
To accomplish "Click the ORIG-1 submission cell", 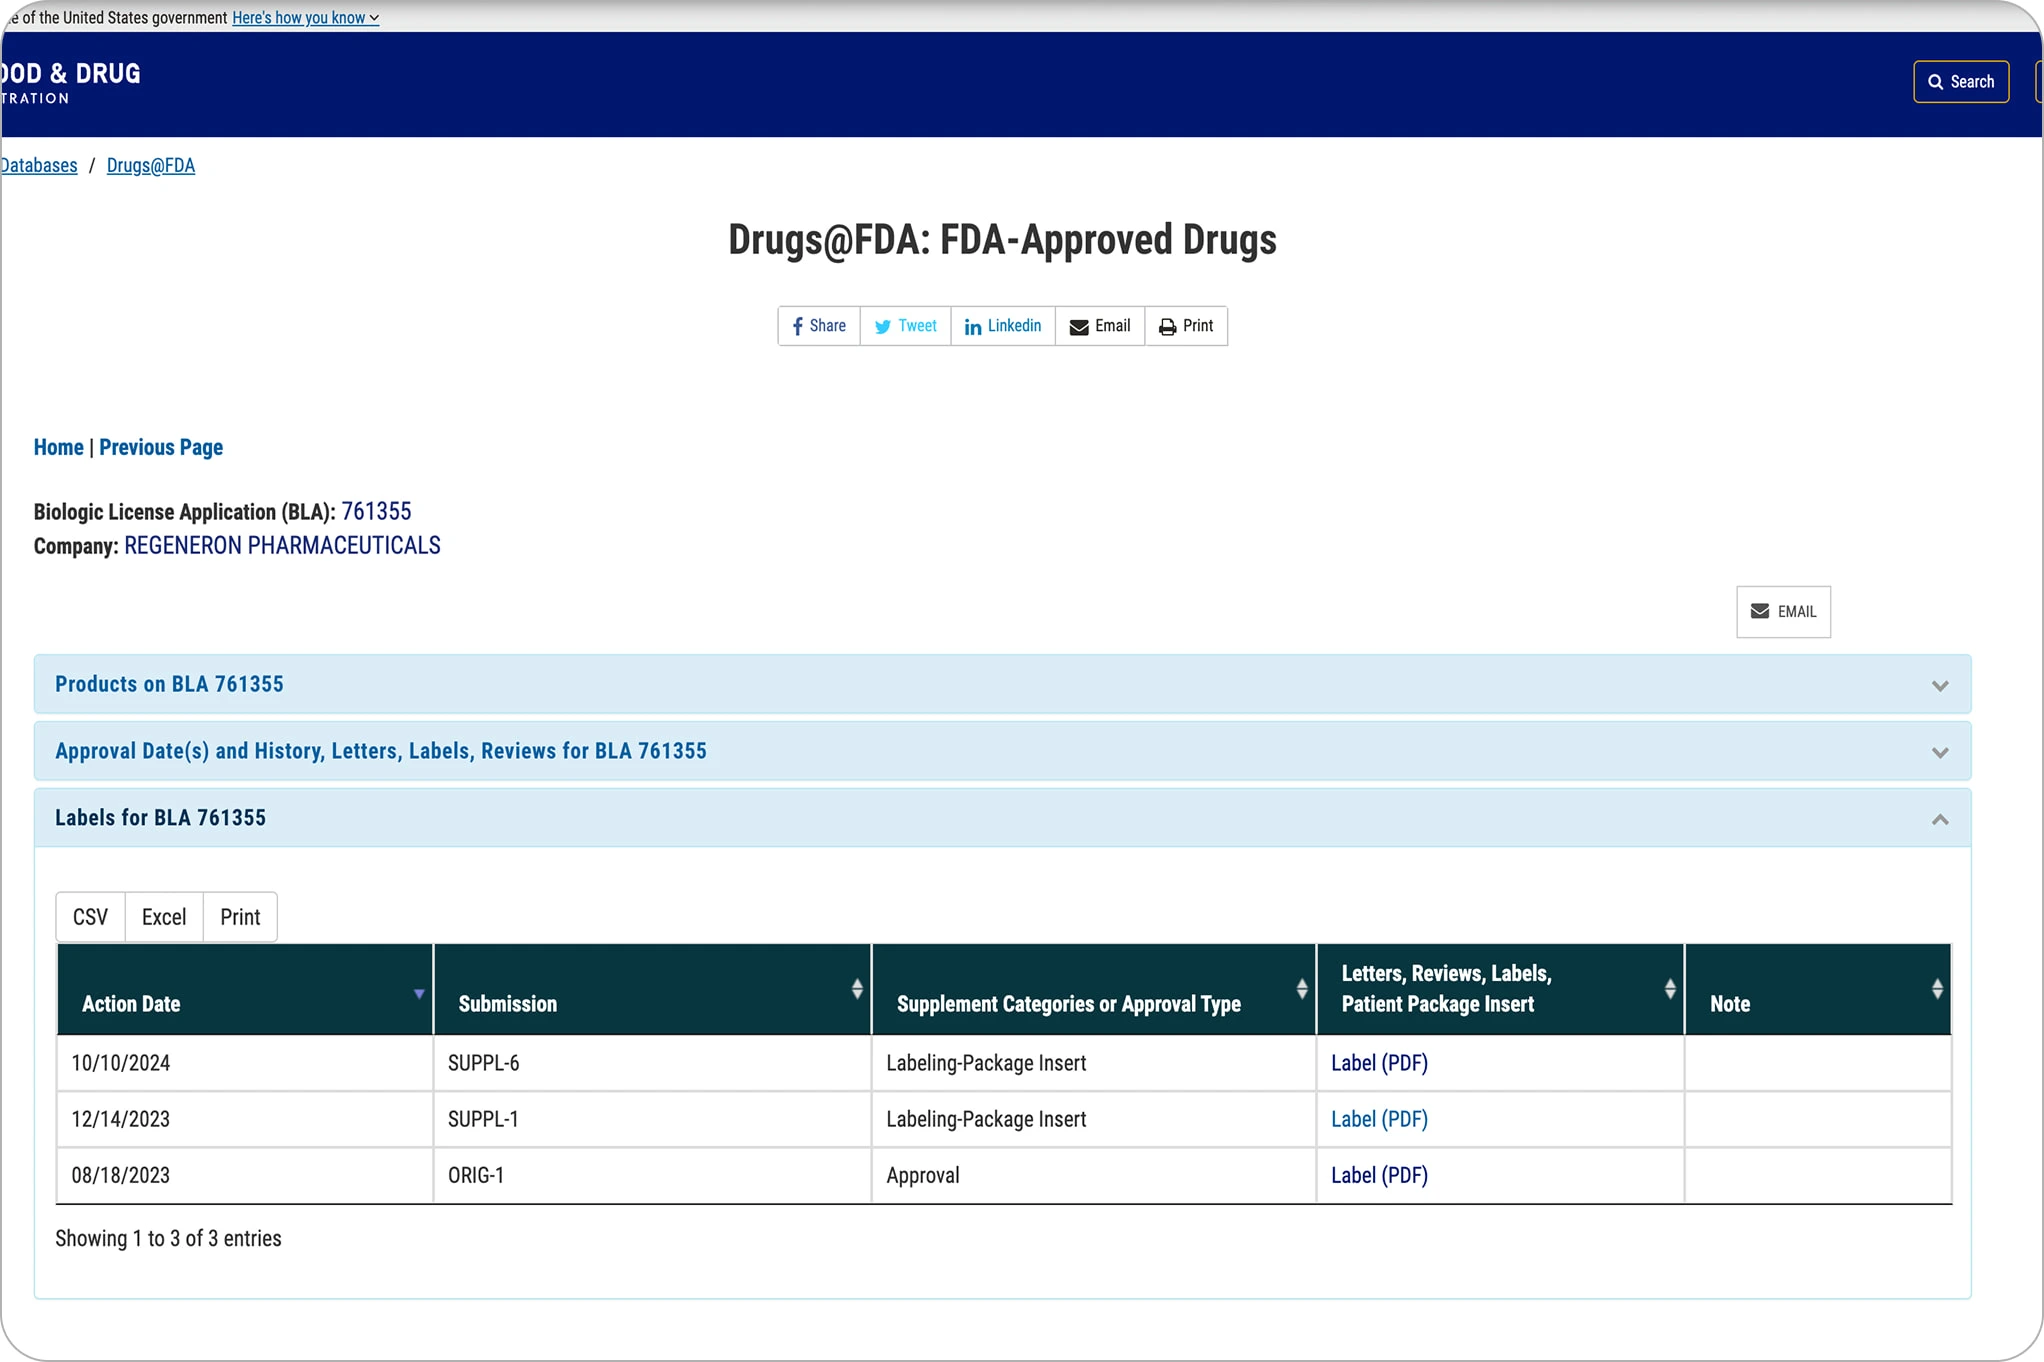I will [x=652, y=1175].
